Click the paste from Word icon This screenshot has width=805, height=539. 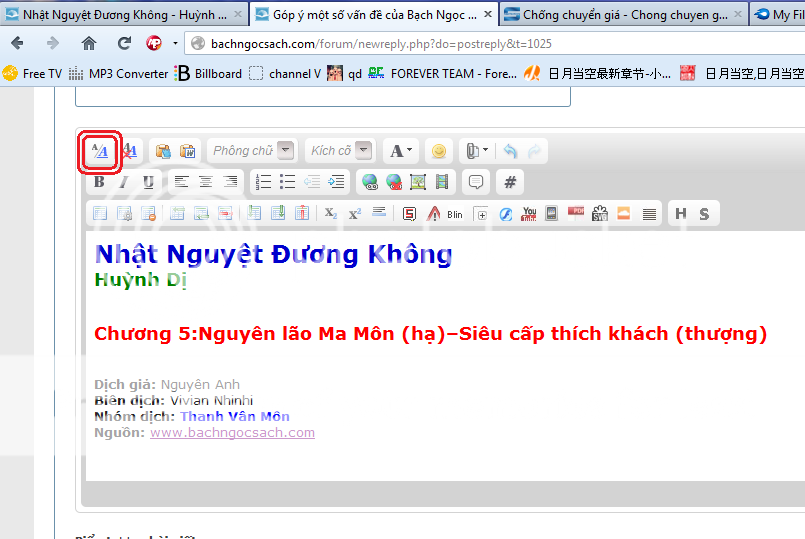pos(187,151)
